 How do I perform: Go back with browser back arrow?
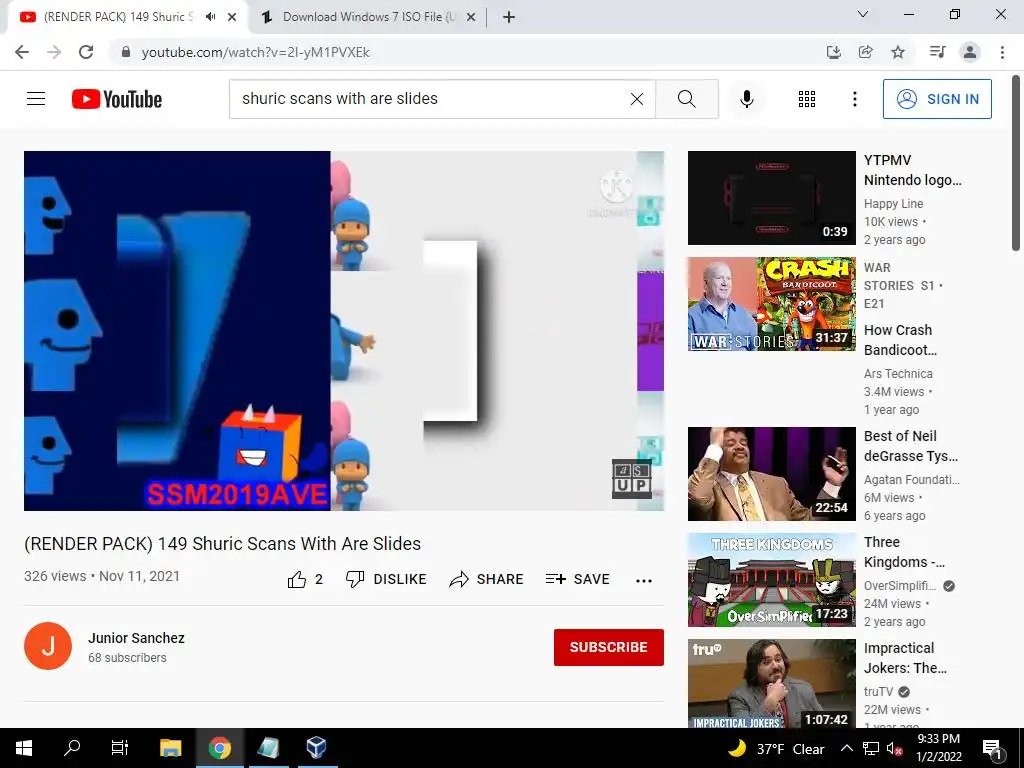pos(22,52)
